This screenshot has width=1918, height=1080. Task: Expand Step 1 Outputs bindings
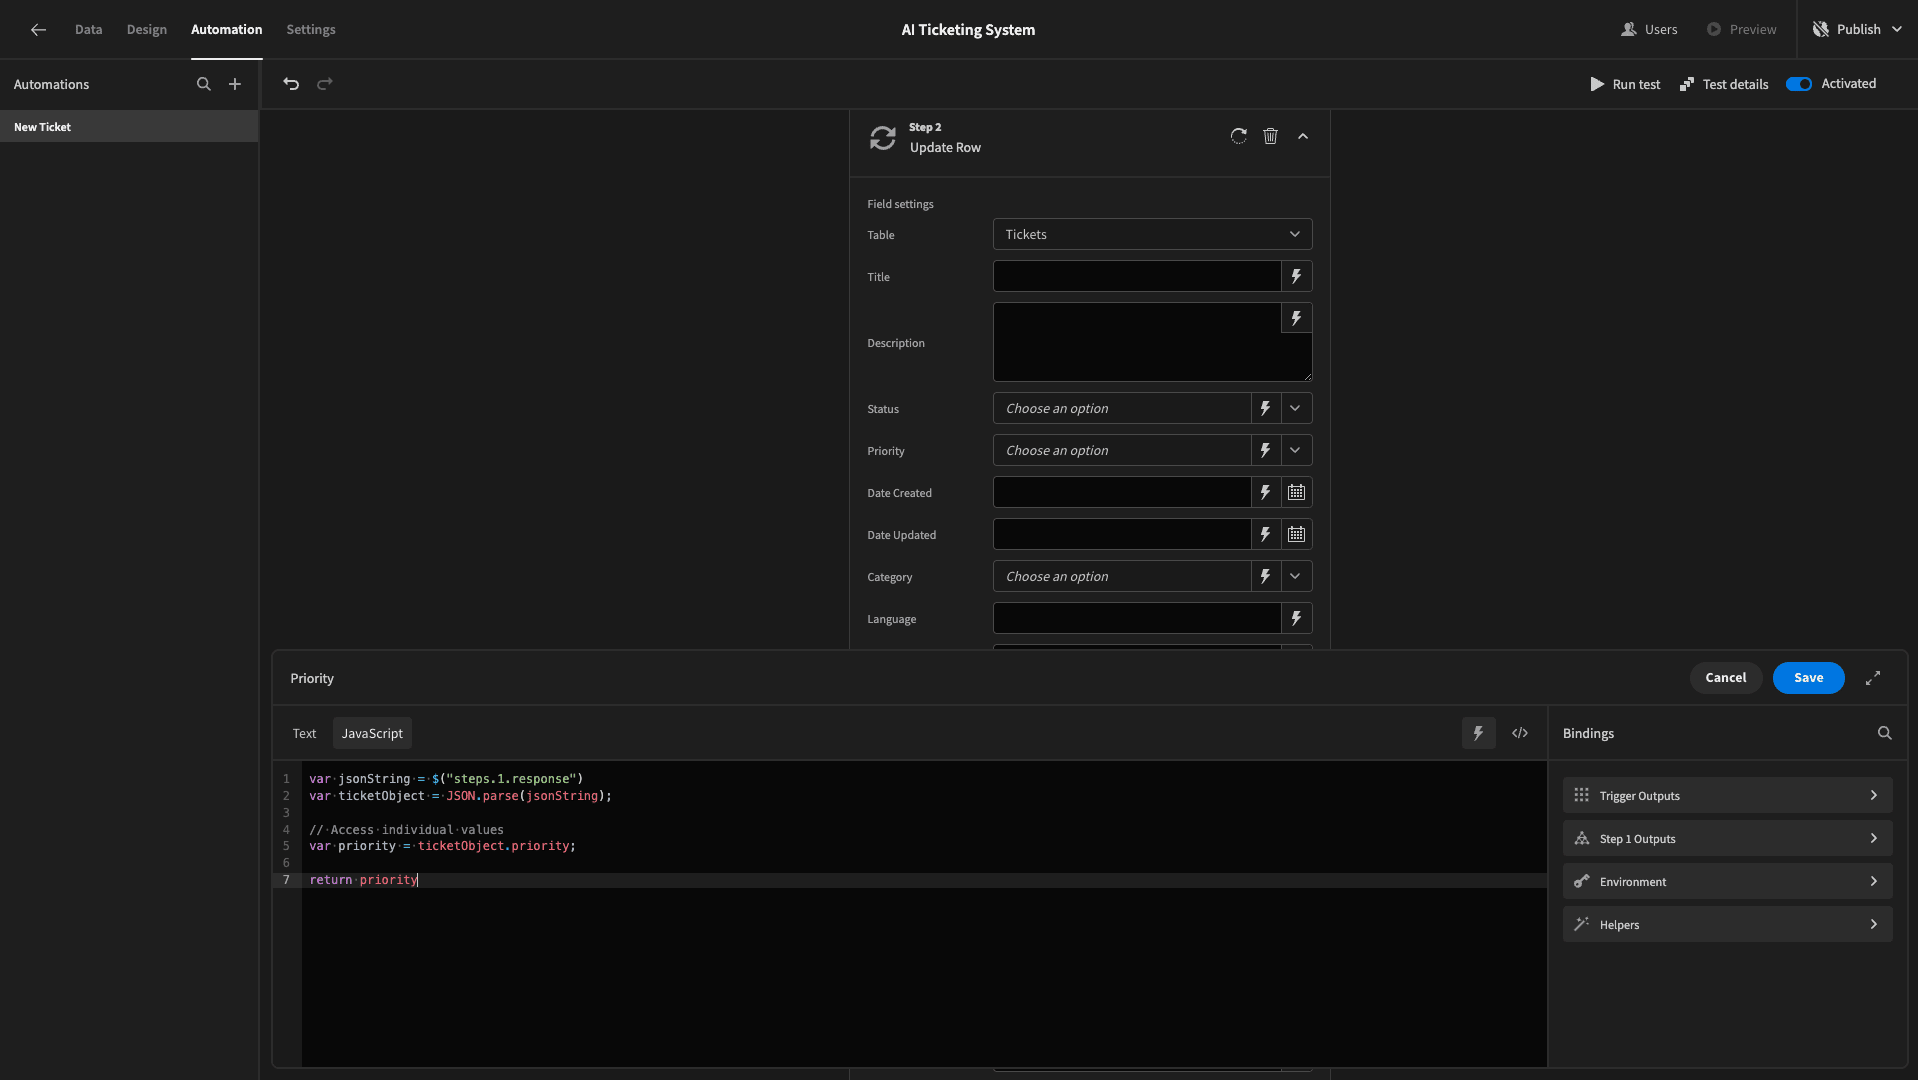click(1727, 838)
